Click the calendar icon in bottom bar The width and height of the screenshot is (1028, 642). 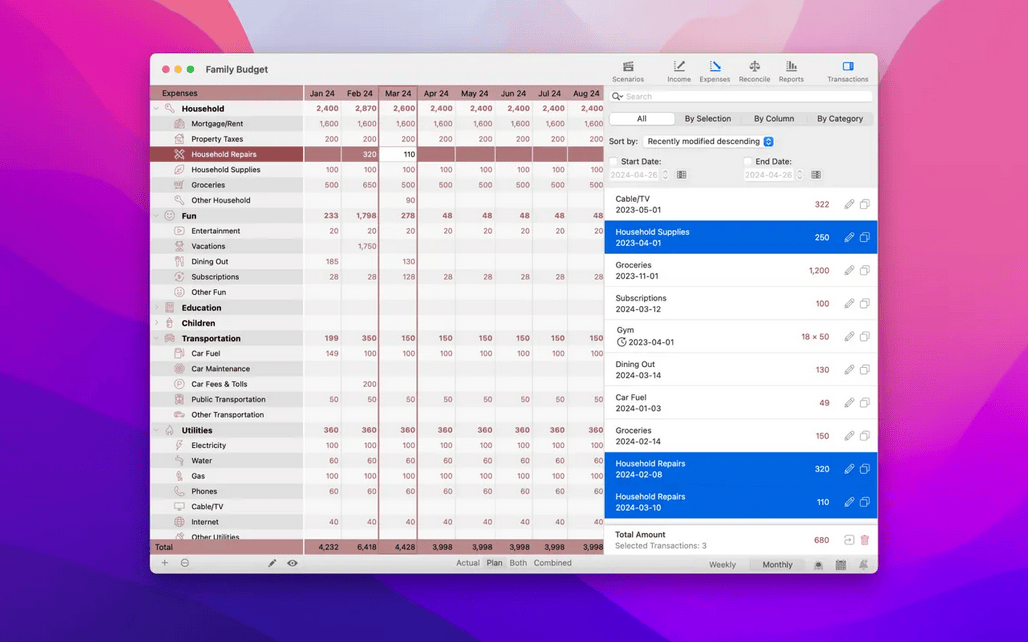840,565
